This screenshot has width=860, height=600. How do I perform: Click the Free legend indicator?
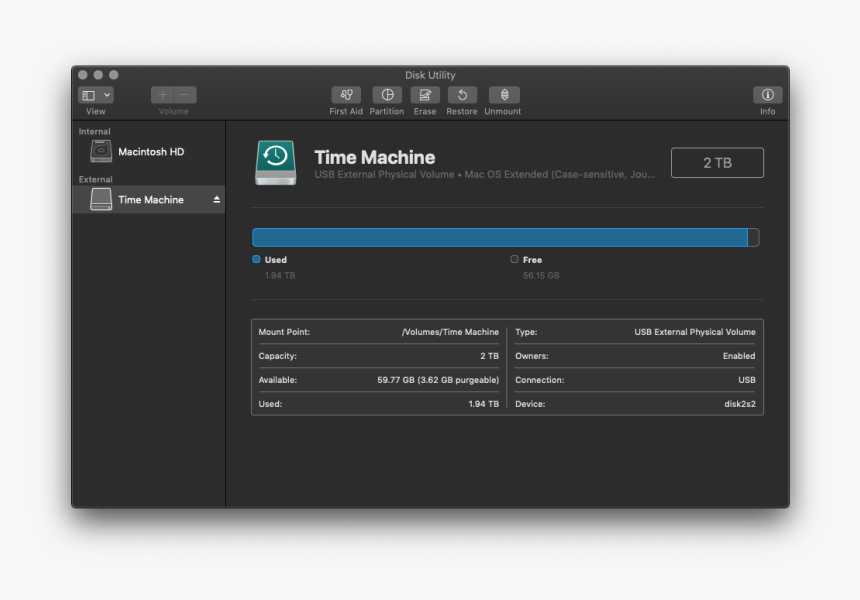tap(515, 259)
